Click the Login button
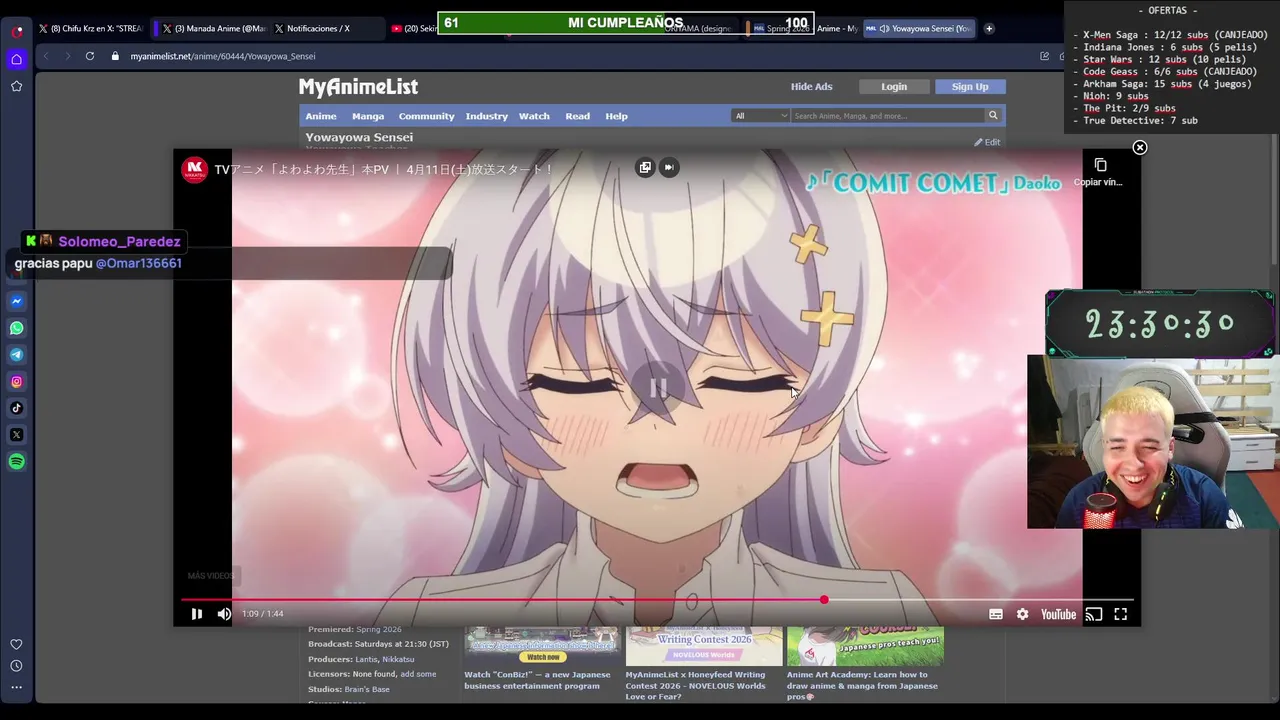 click(894, 87)
